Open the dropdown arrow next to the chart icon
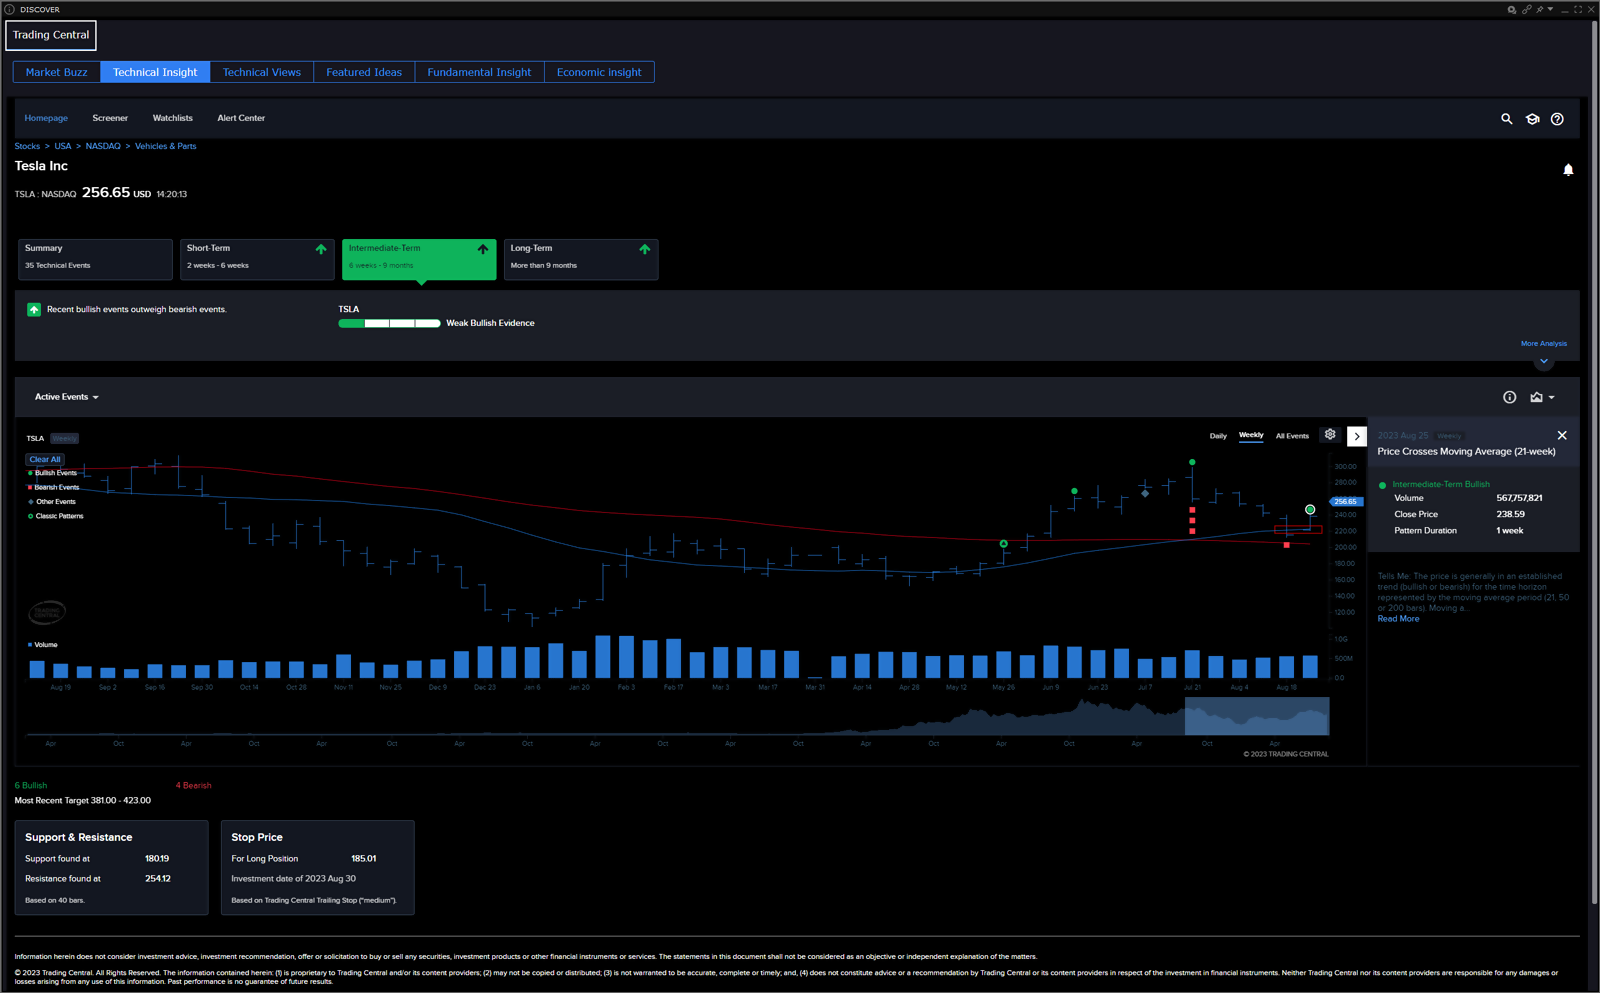Image resolution: width=1600 pixels, height=993 pixels. pos(1553,397)
